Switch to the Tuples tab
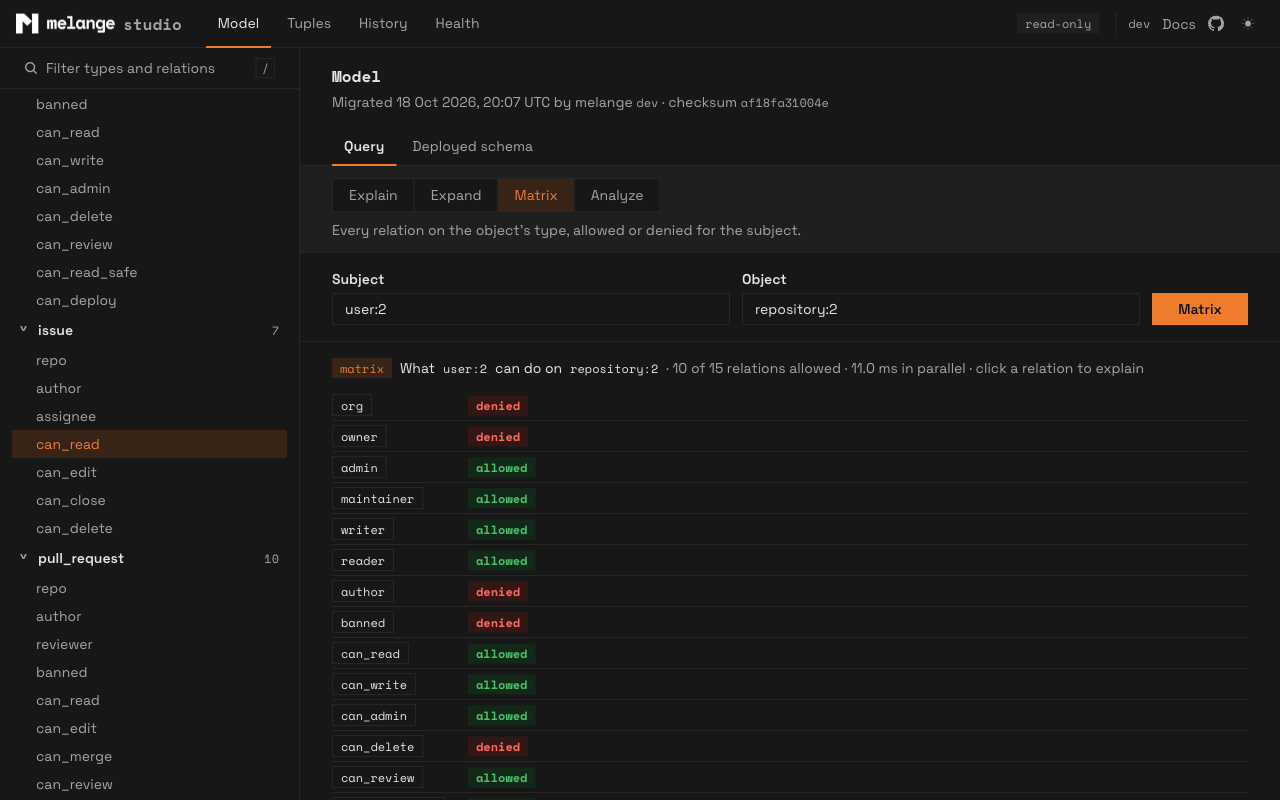The image size is (1280, 800). pos(309,23)
